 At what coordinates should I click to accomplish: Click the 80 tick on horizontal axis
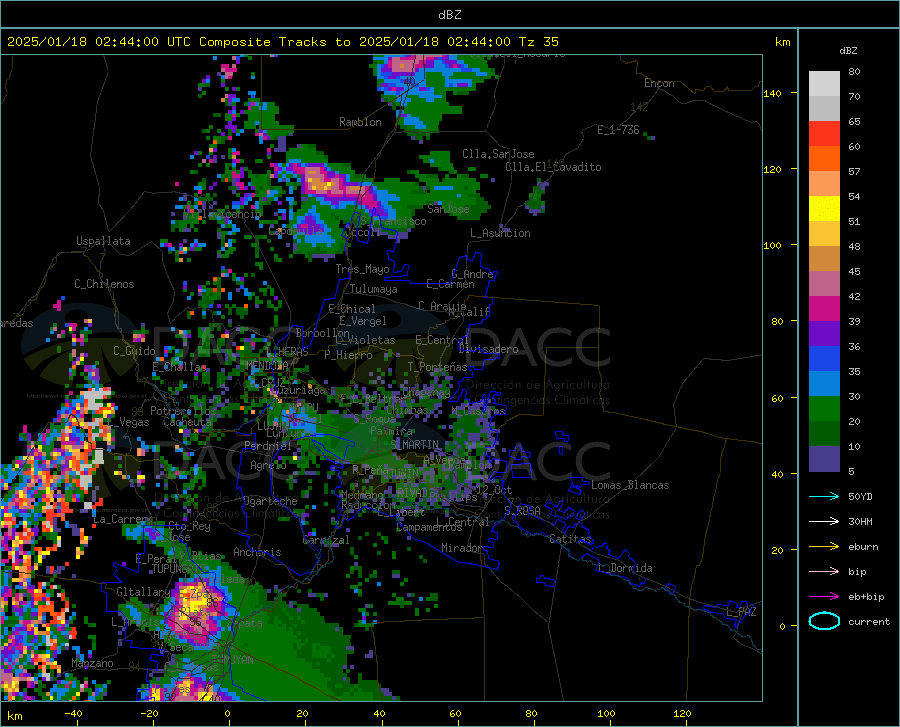(x=531, y=714)
